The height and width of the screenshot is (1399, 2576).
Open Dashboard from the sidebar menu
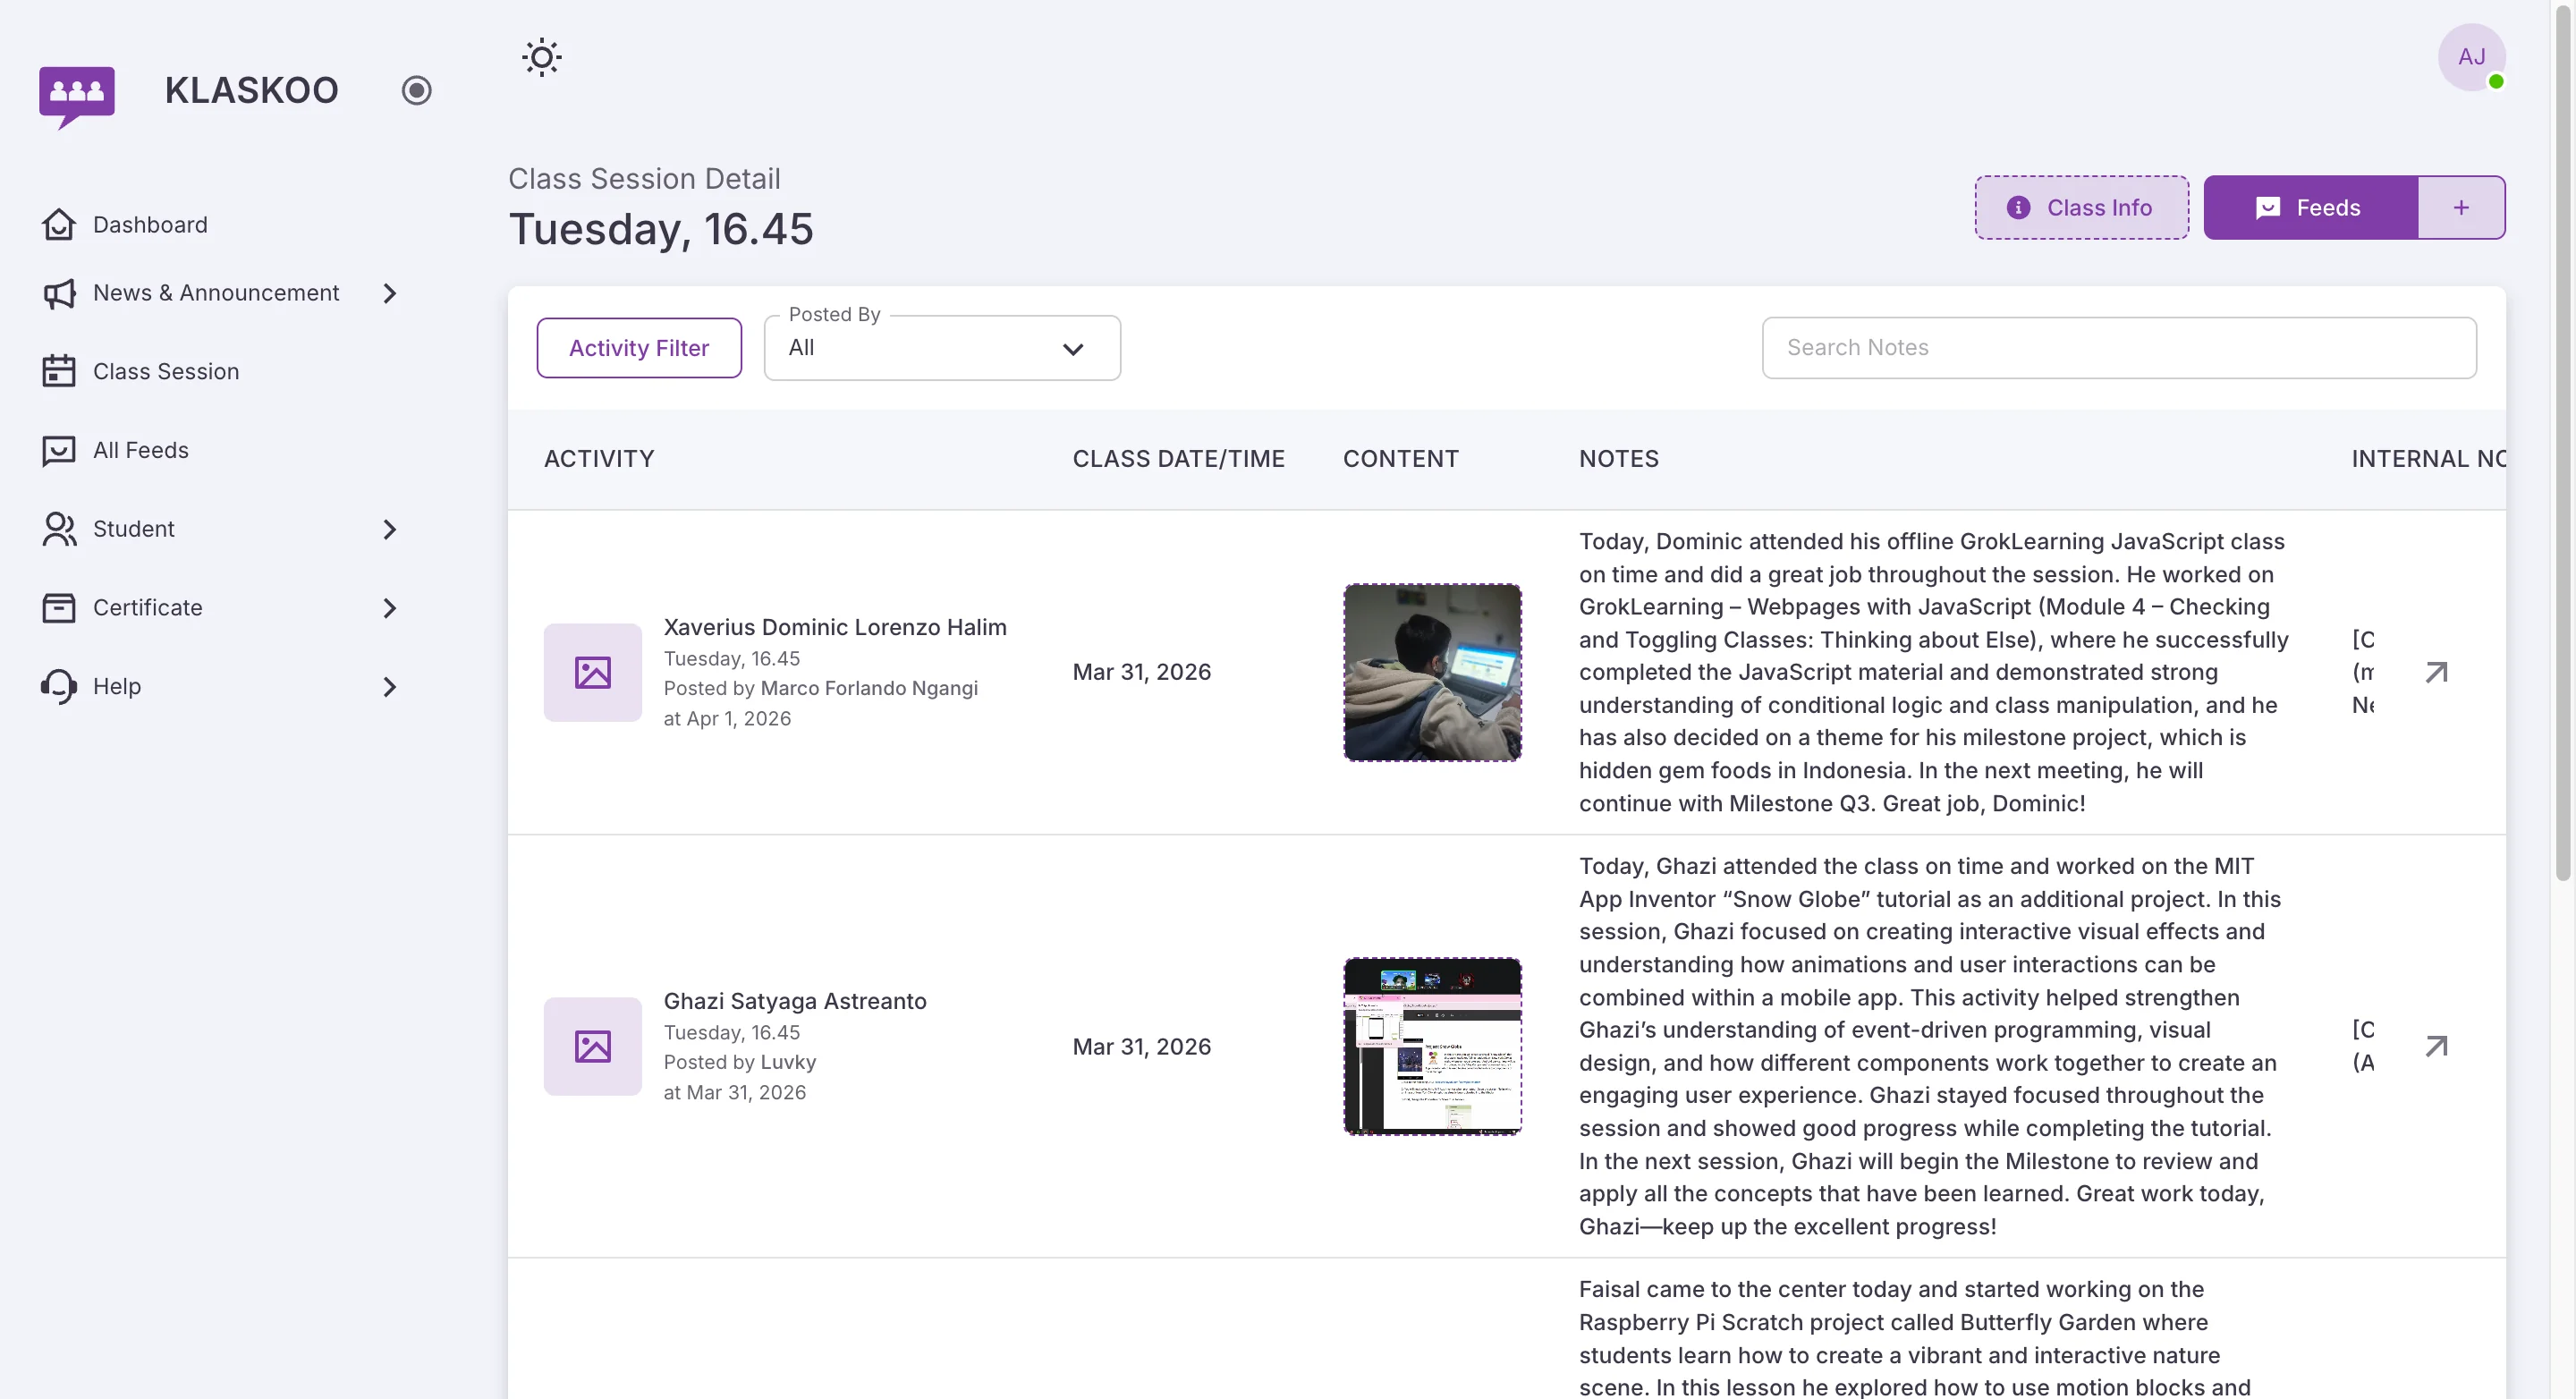pyautogui.click(x=150, y=224)
